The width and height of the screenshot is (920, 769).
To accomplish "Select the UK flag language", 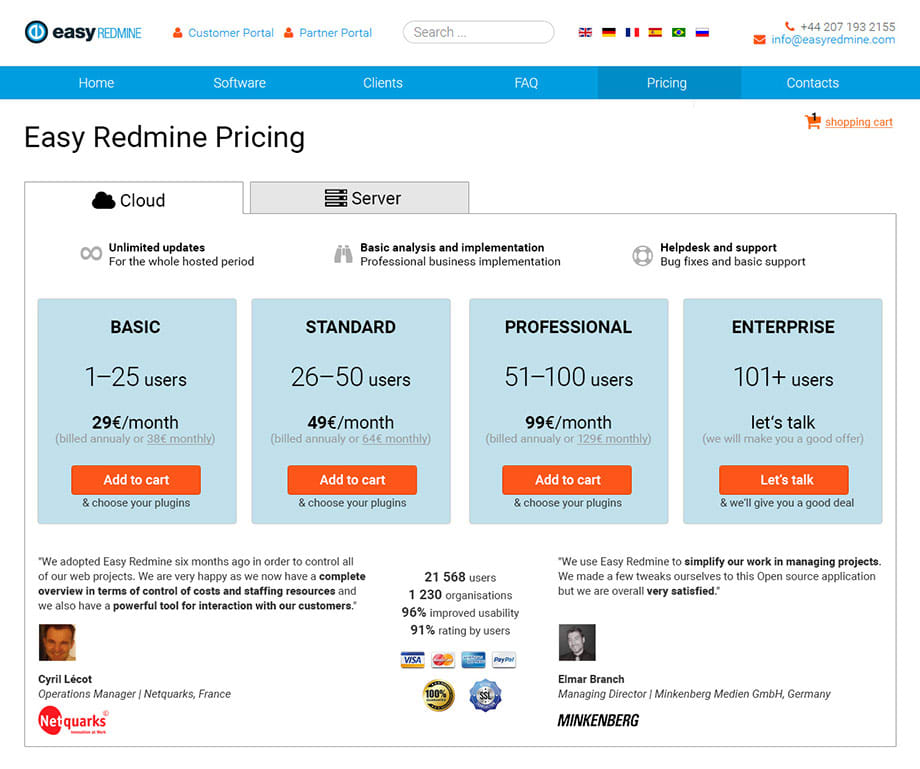I will [585, 32].
